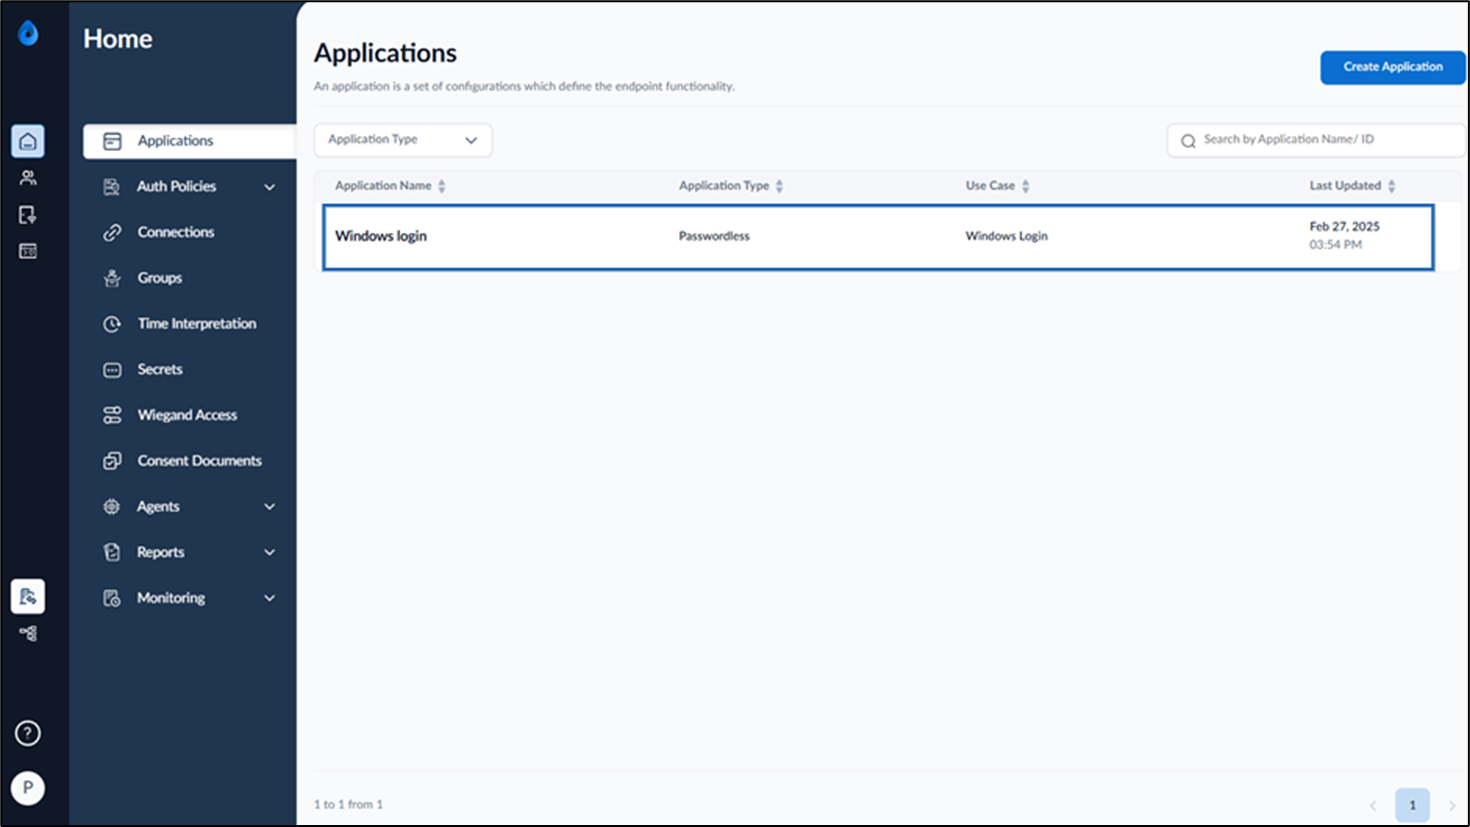Click the Use Case column header
The image size is (1470, 827).
[x=990, y=186]
